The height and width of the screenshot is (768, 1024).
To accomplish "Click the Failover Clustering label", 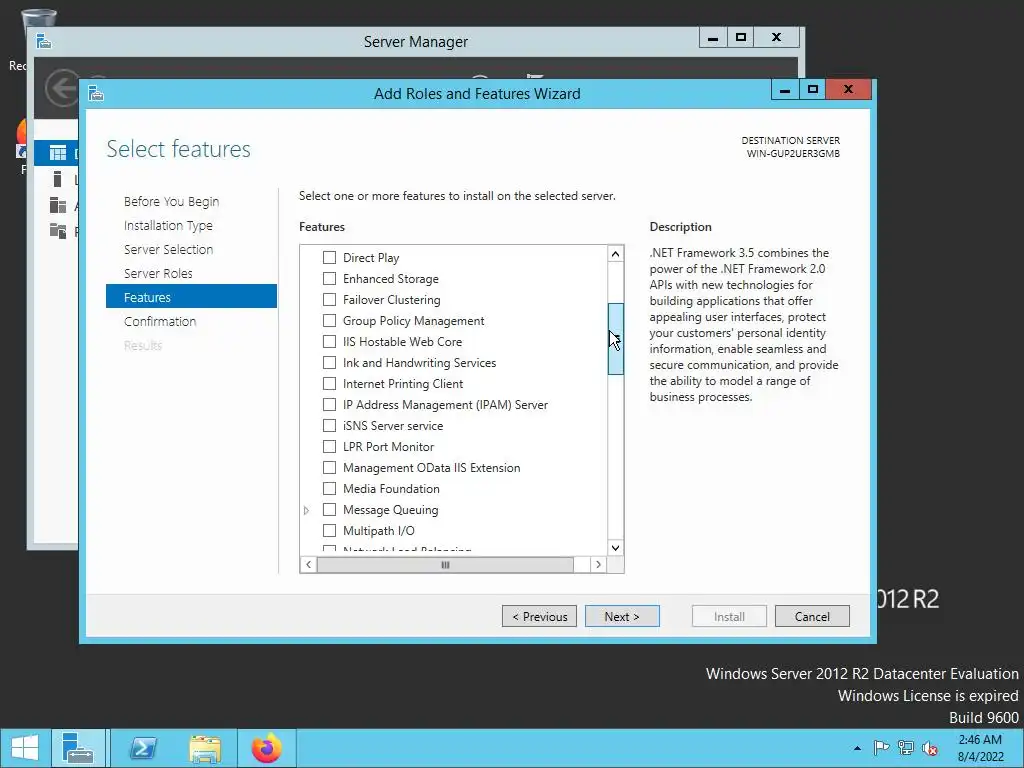I will [391, 300].
